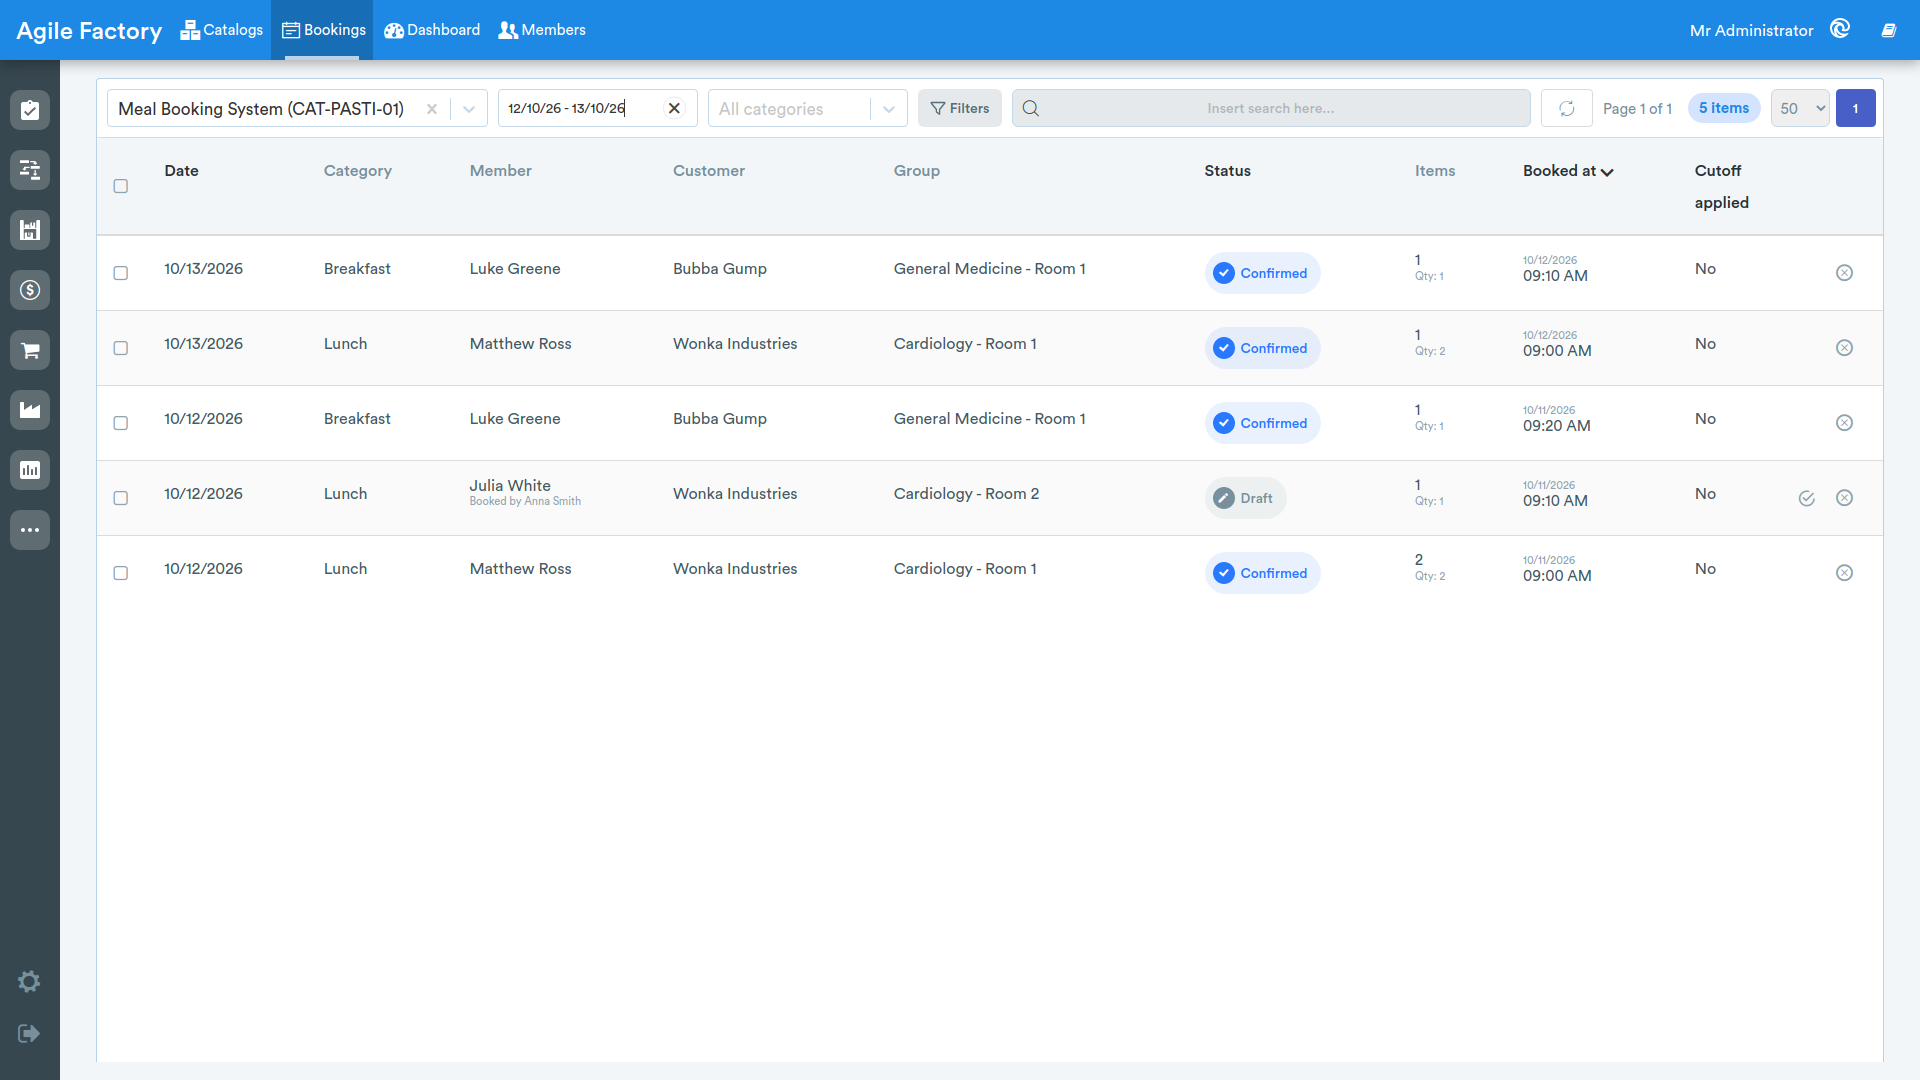The width and height of the screenshot is (1920, 1080).
Task: Switch to the Members tab
Action: coord(542,30)
